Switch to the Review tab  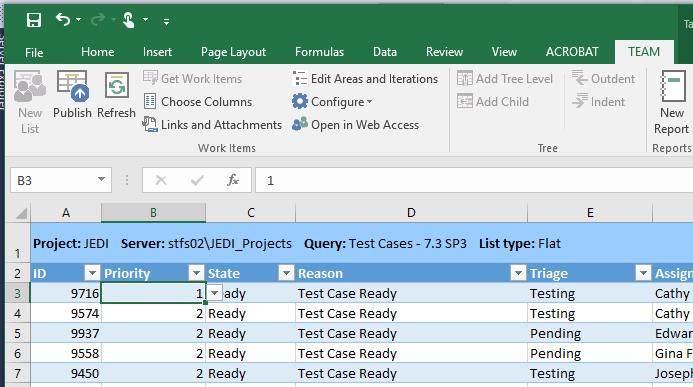click(x=444, y=52)
